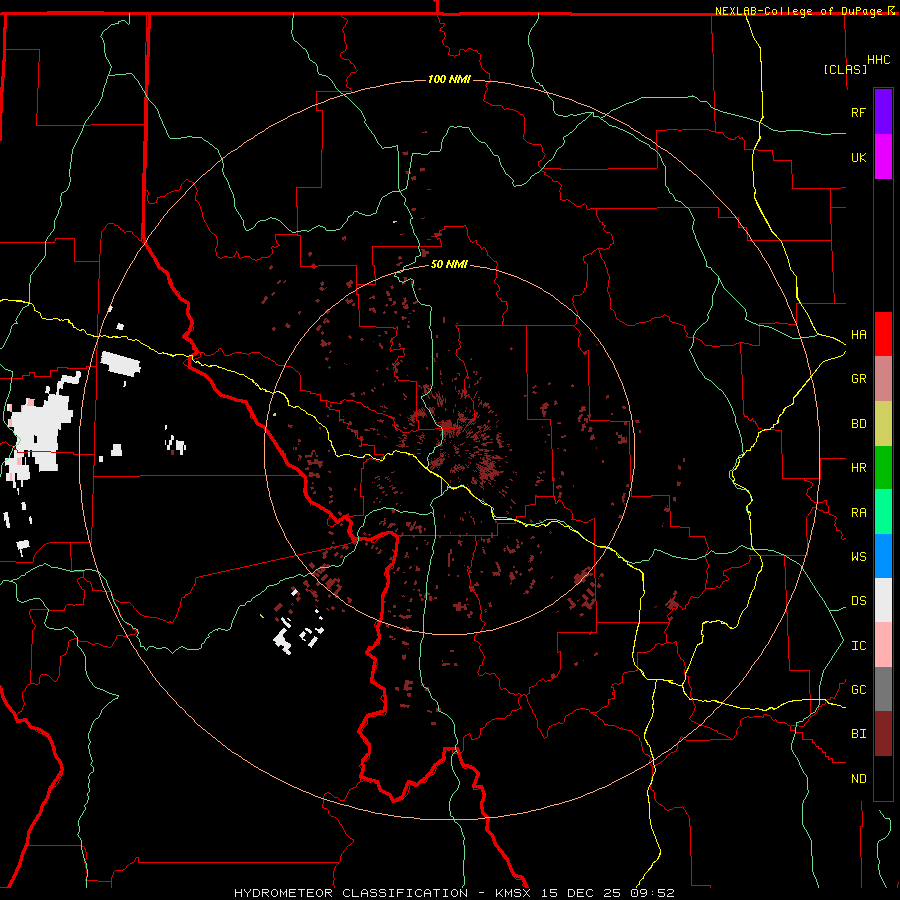Click the "HHC" product code text
Viewport: 900px width, 900px height.
click(x=878, y=60)
